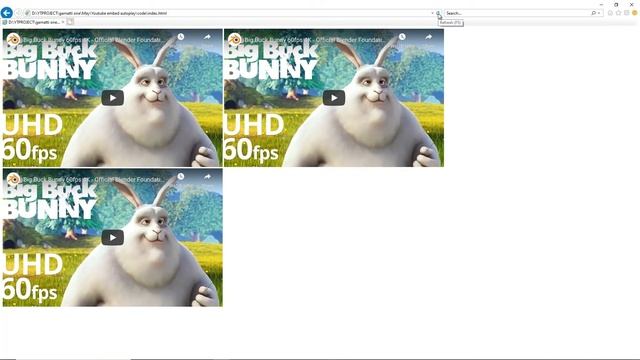
Task: Open the title link of top-right video
Action: point(315,40)
